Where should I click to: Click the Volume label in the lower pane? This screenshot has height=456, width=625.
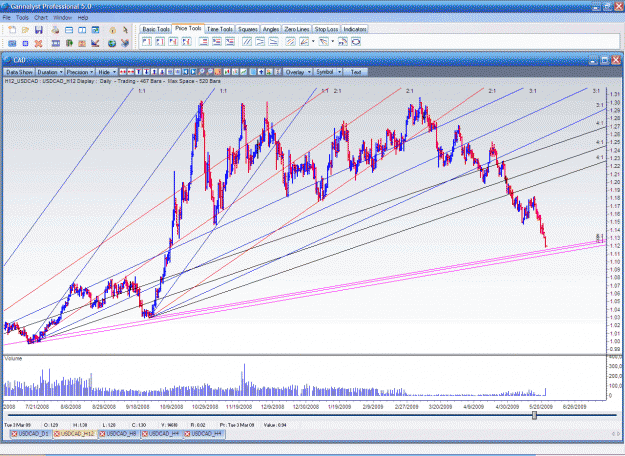coord(13,358)
